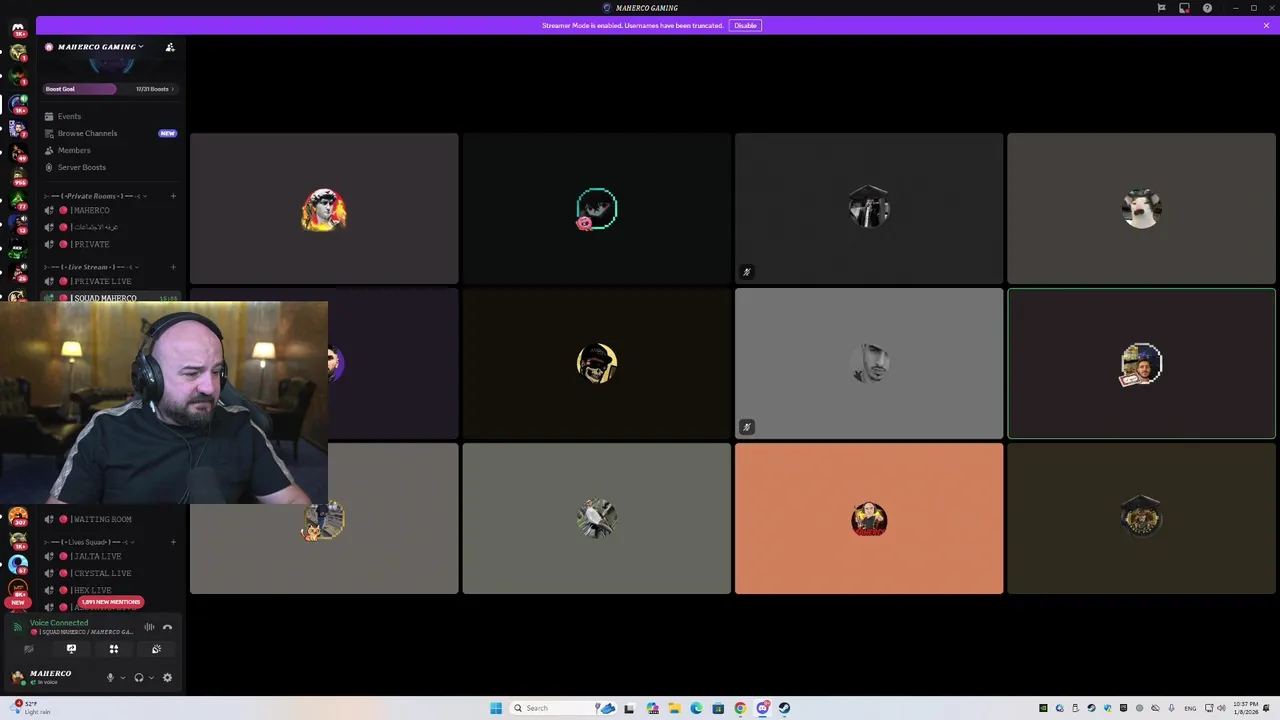Open Server Boosts in the sidebar

pos(110,167)
